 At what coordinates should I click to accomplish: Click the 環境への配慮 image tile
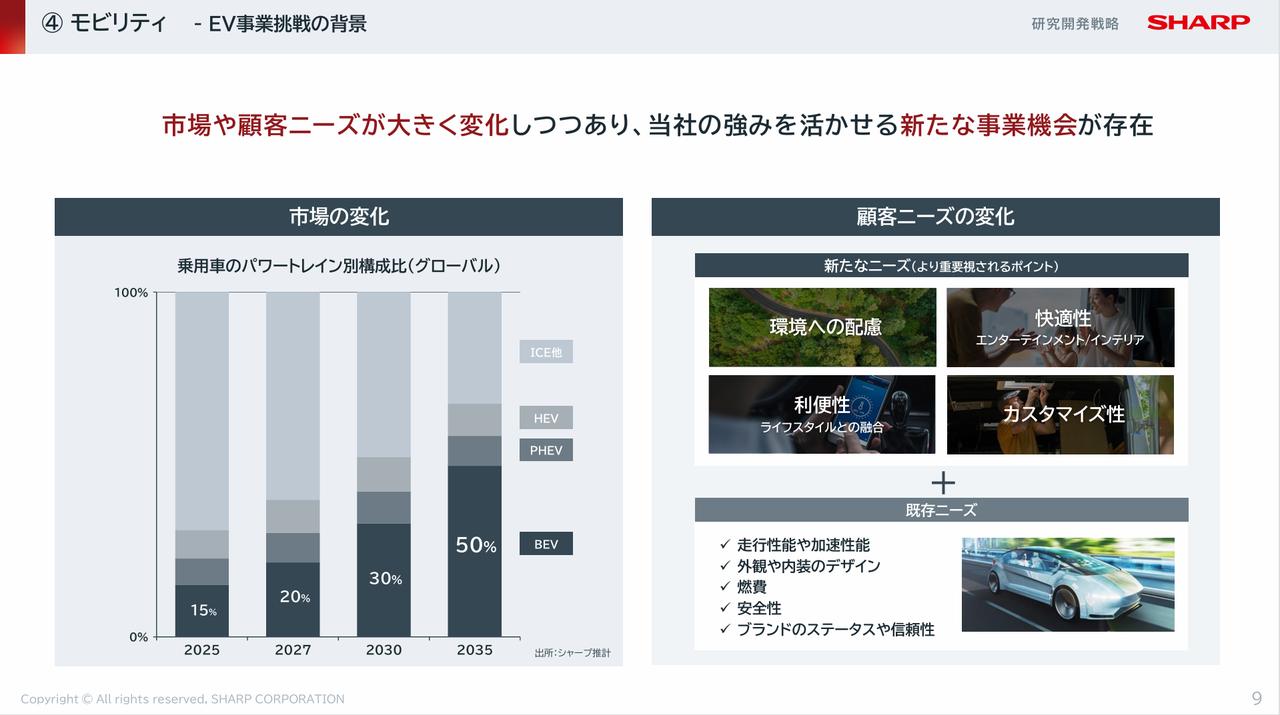pyautogui.click(x=821, y=327)
